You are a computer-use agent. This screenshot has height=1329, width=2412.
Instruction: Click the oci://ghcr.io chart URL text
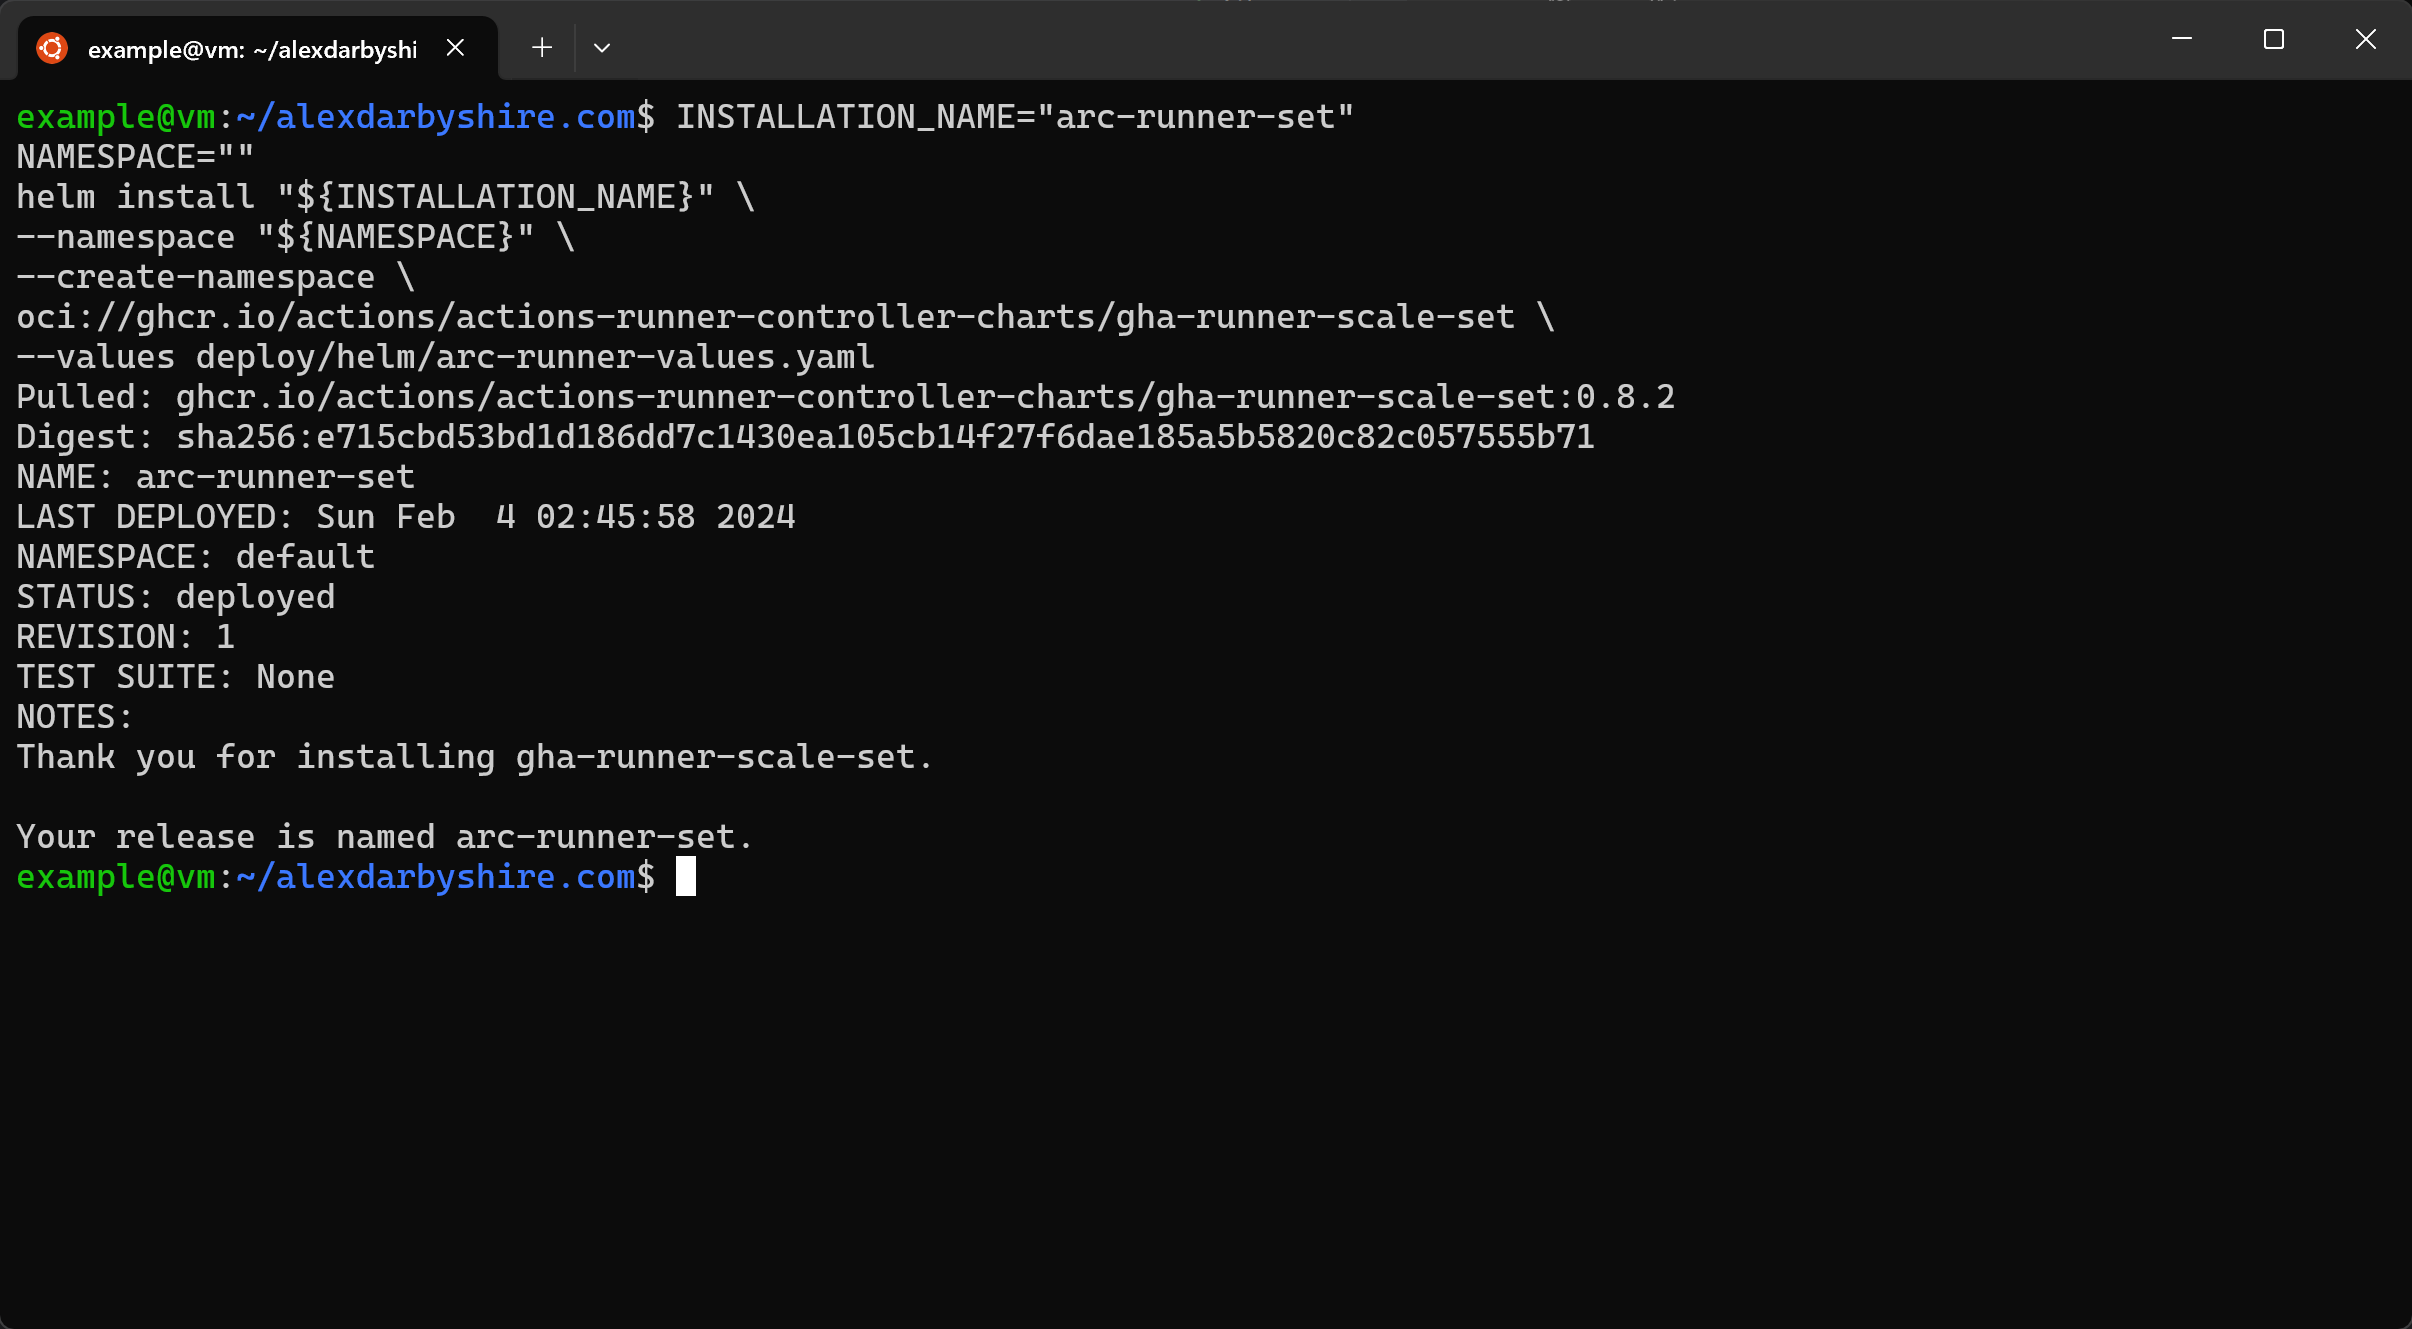point(766,317)
